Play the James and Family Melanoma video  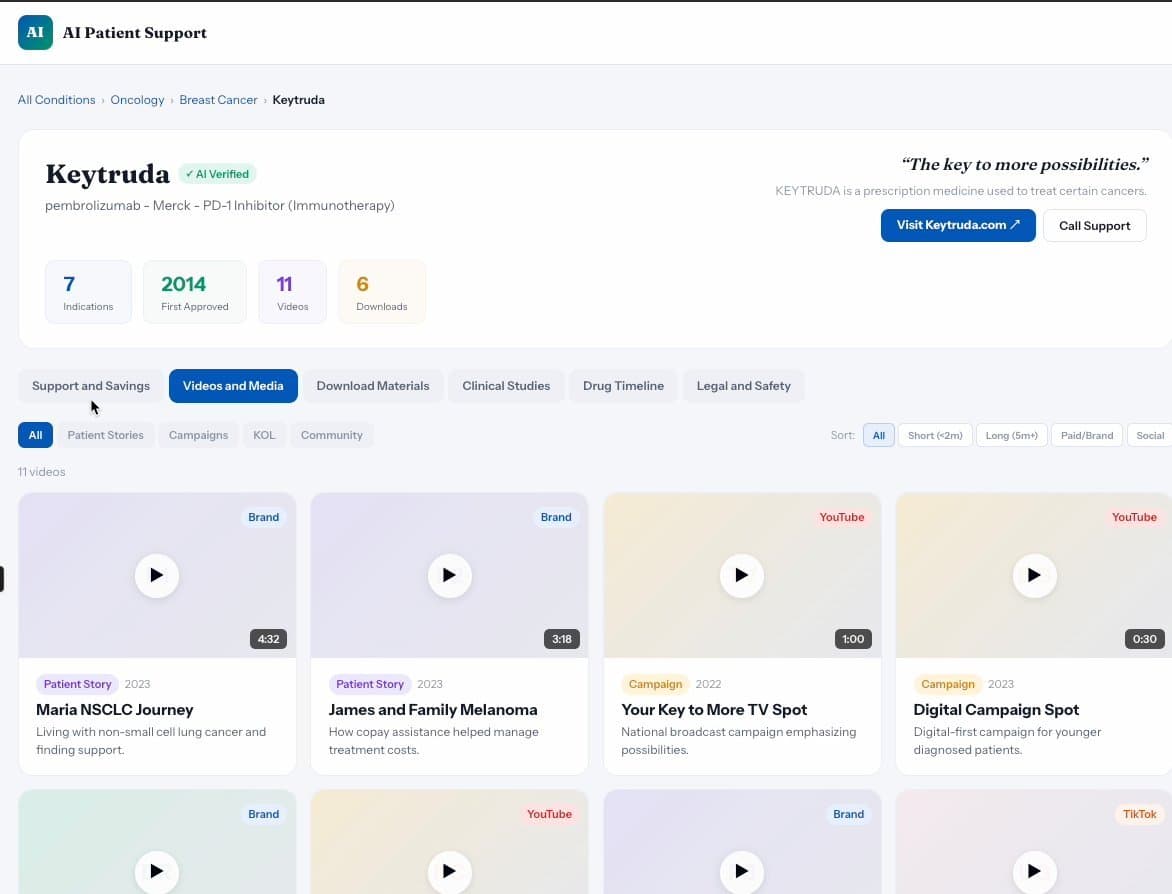(x=449, y=575)
